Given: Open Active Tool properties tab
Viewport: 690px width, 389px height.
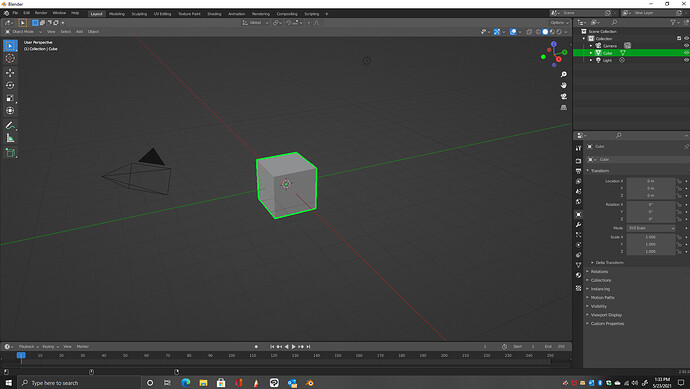Looking at the screenshot, I should (x=579, y=148).
